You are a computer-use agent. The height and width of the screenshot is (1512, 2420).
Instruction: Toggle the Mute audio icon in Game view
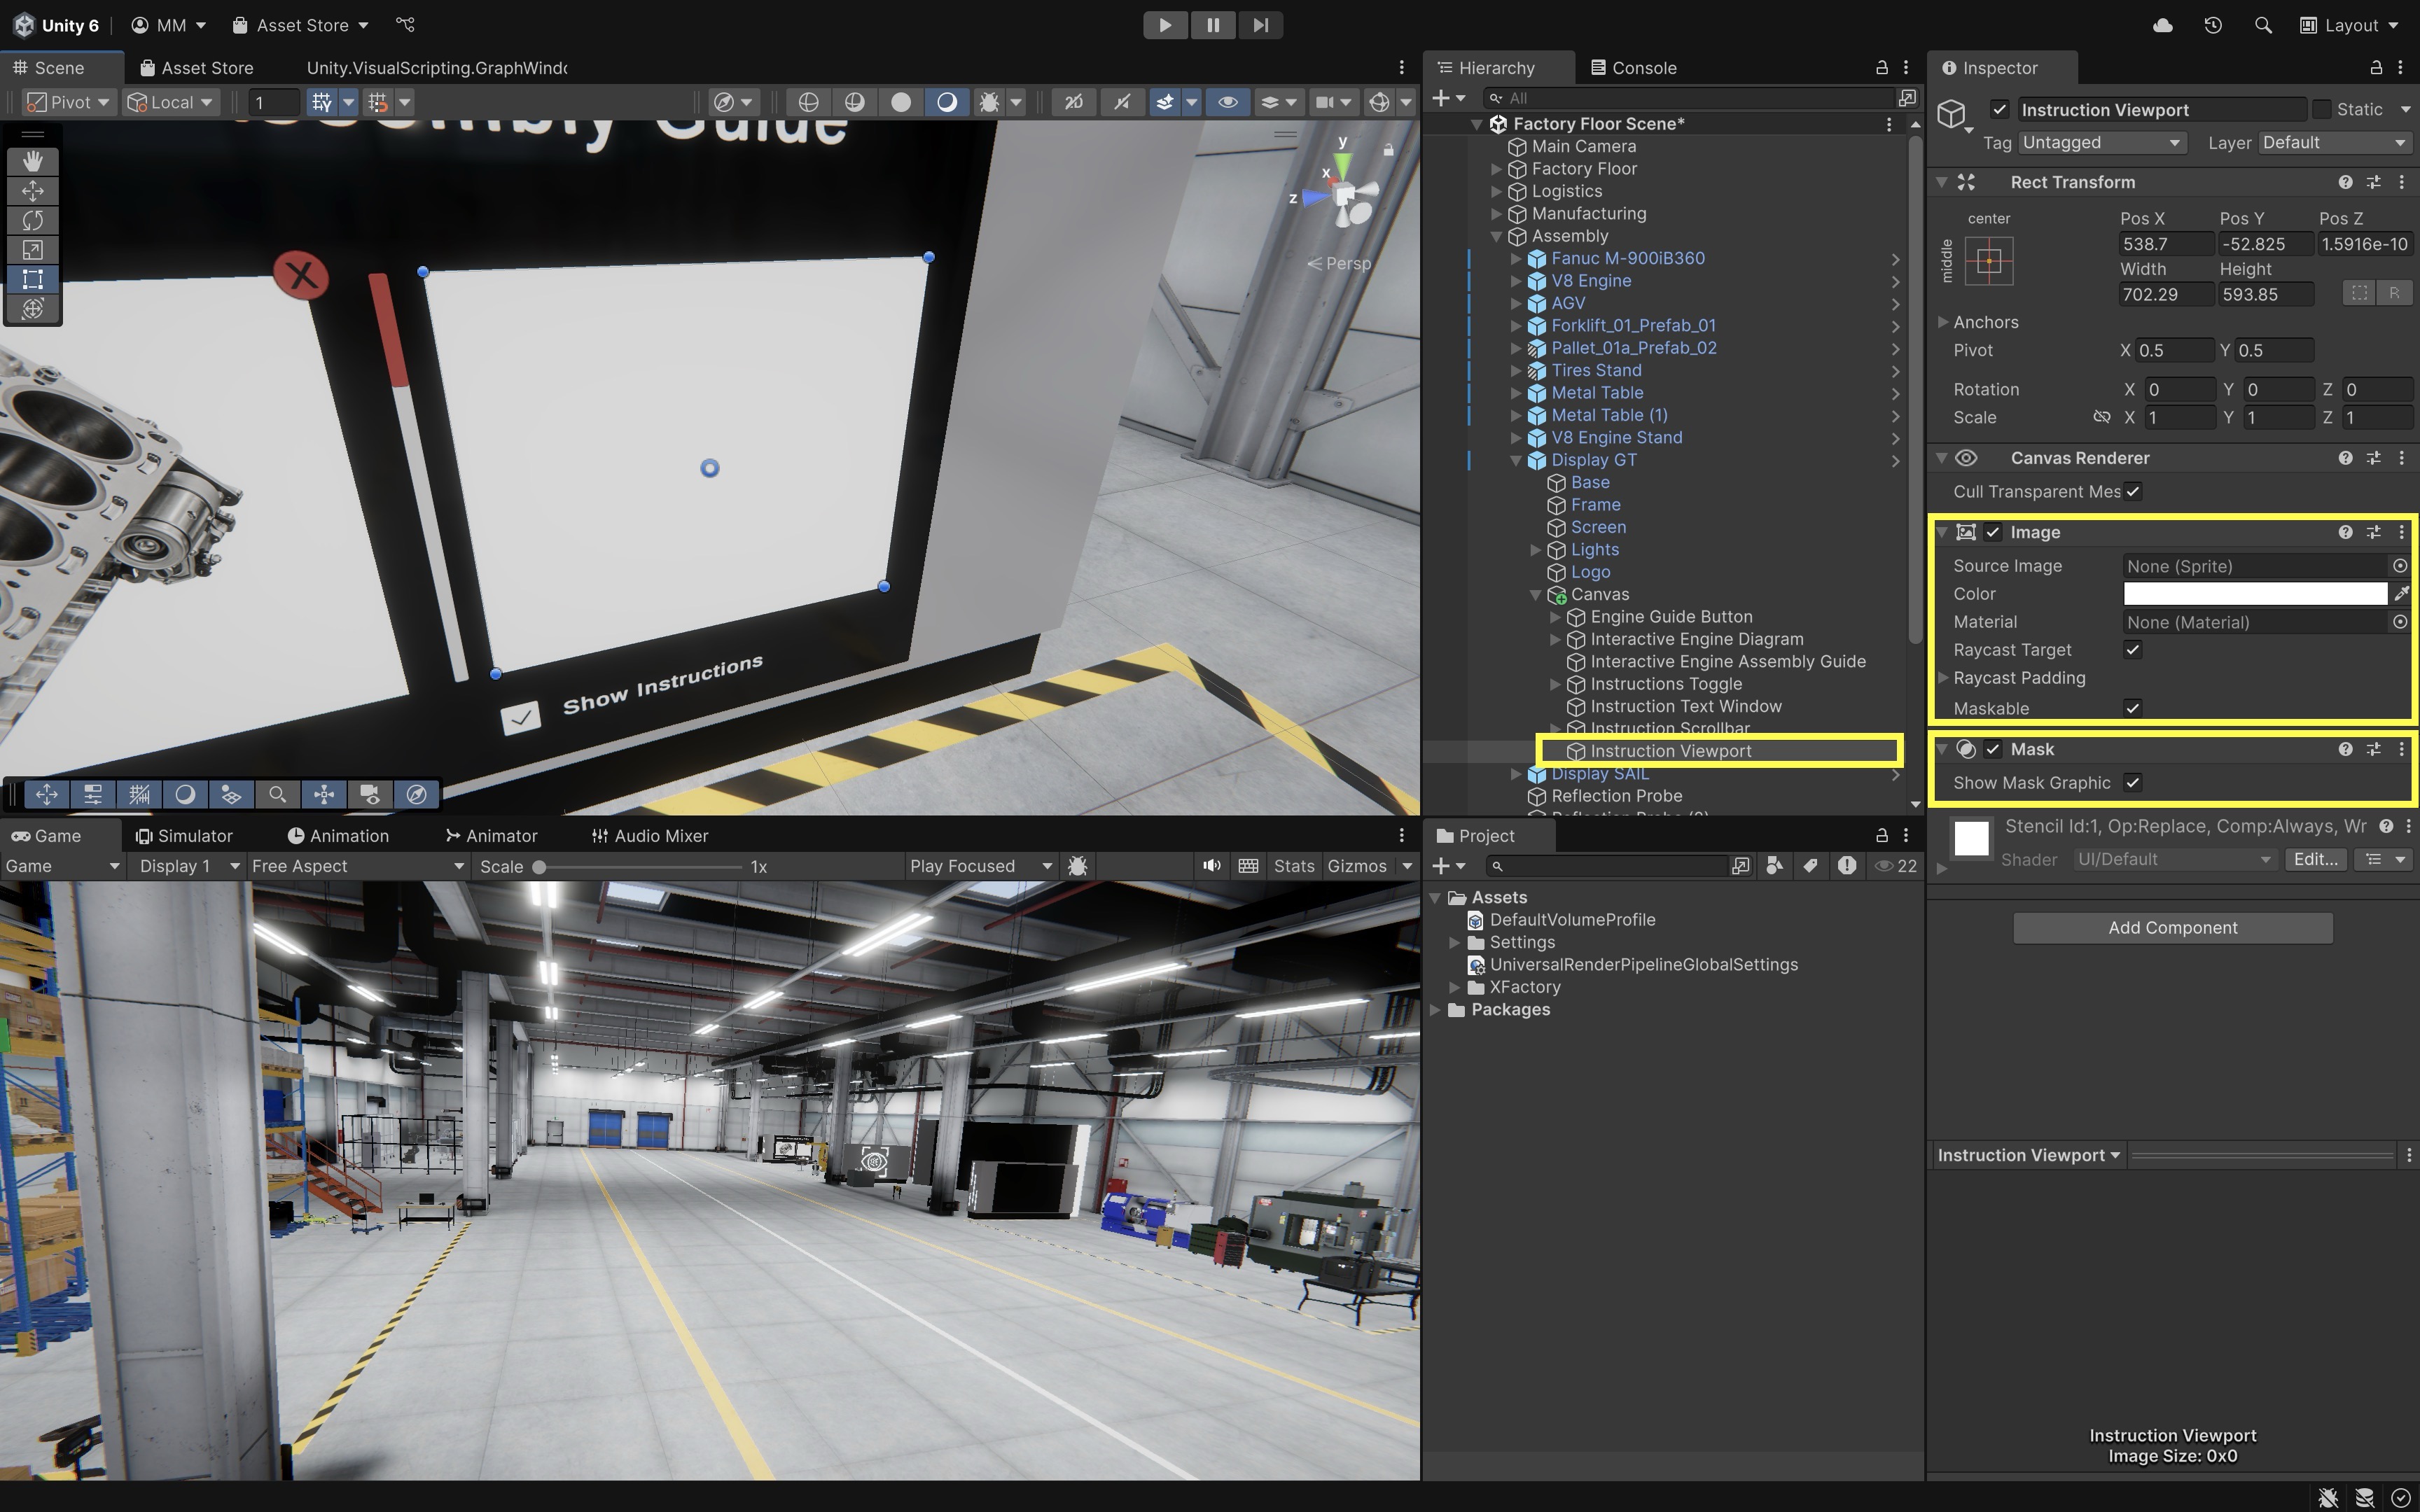(x=1211, y=866)
